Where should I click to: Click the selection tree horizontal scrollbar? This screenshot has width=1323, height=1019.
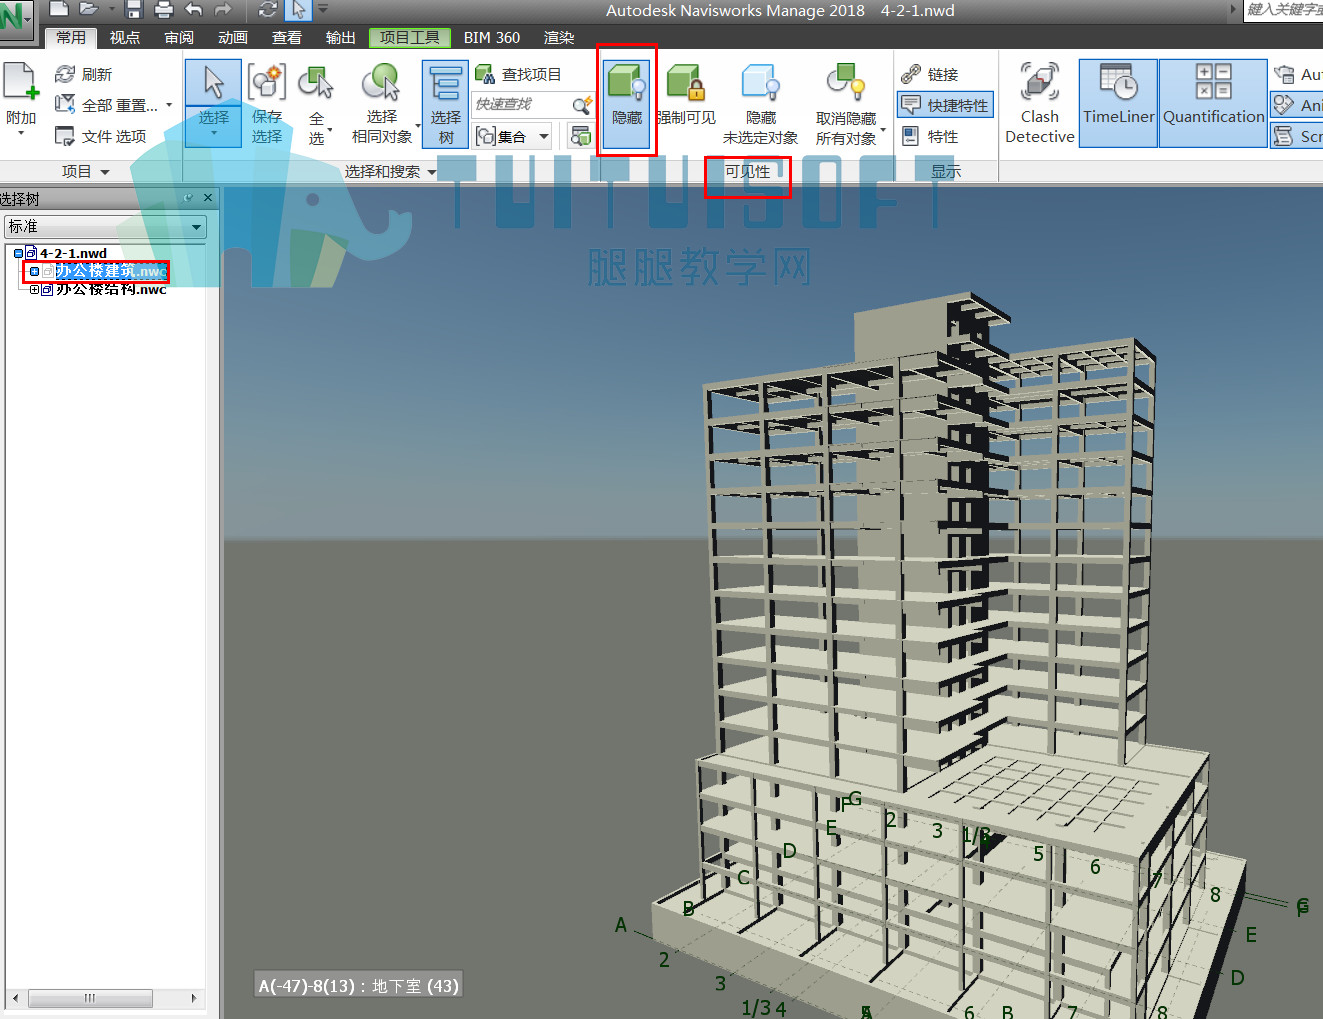point(90,998)
